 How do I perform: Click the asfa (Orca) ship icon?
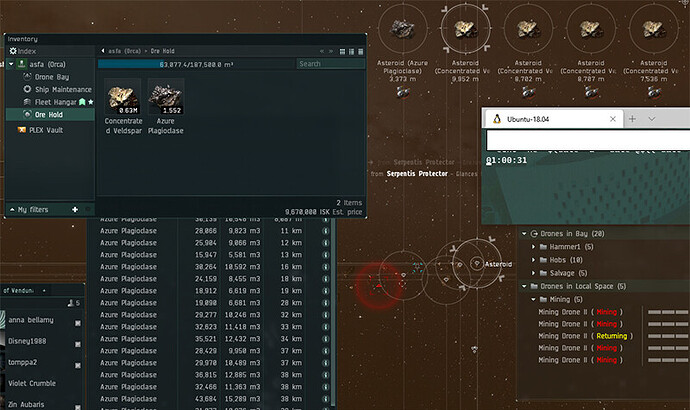[21, 64]
